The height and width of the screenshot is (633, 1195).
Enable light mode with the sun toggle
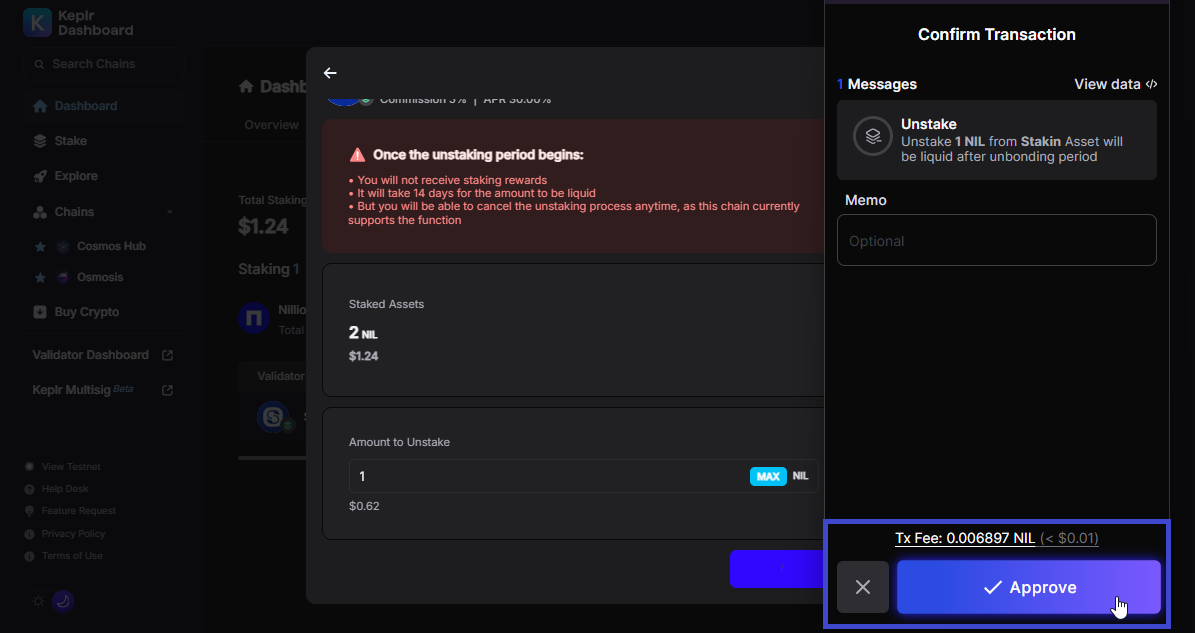coord(37,601)
